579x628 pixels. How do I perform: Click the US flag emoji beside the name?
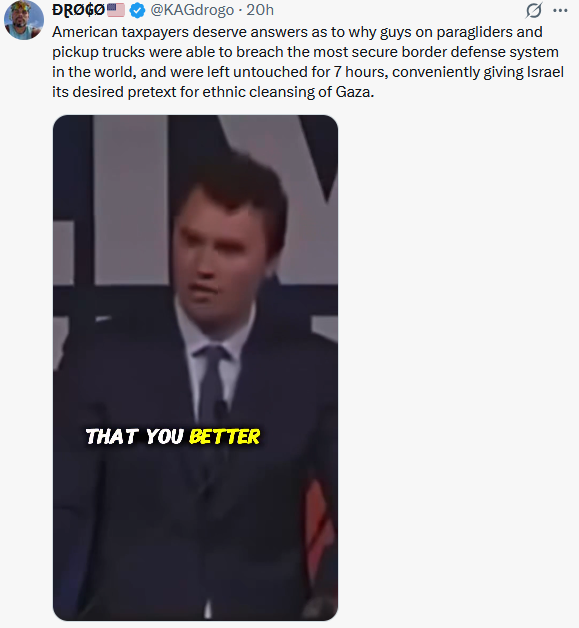(116, 10)
